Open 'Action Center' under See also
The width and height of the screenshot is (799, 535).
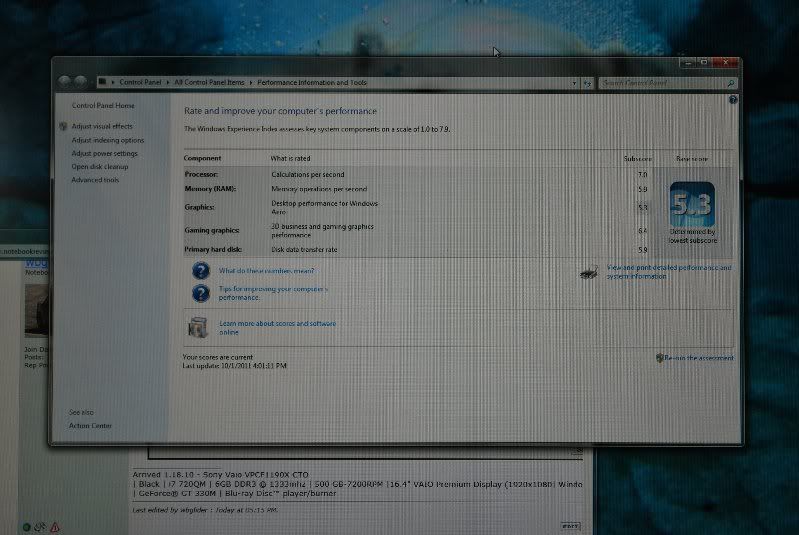[90, 425]
